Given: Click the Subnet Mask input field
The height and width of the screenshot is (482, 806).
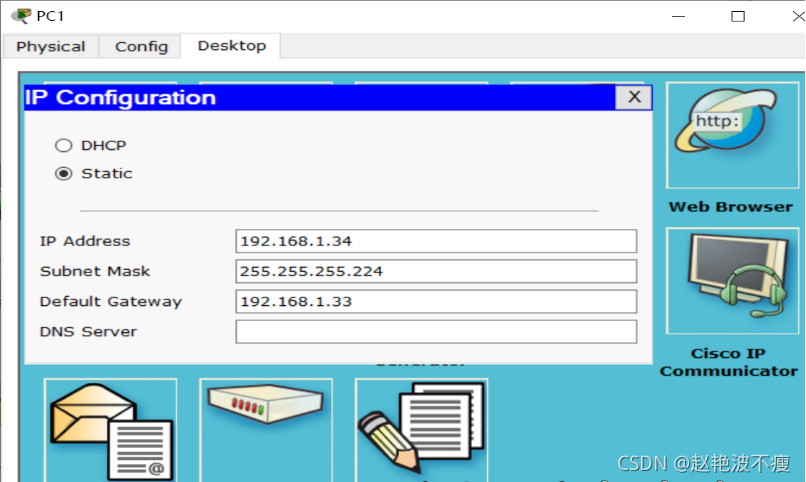Looking at the screenshot, I should point(436,271).
